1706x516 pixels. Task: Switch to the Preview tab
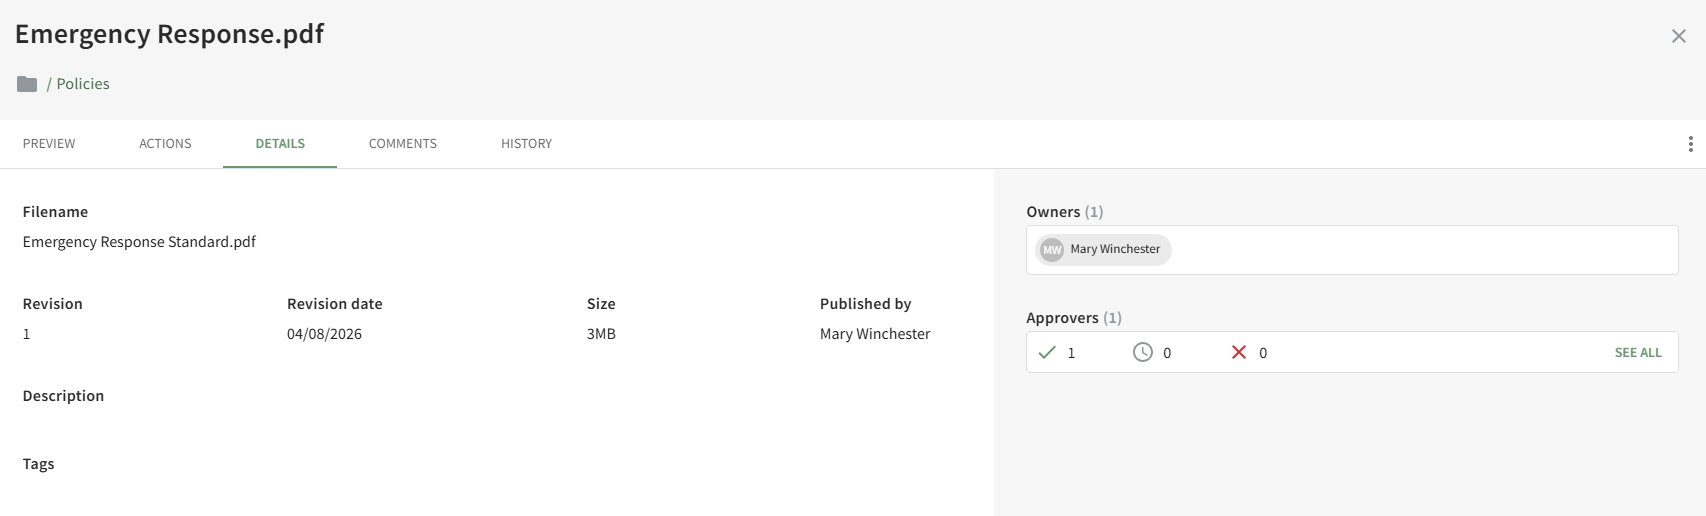click(x=49, y=144)
